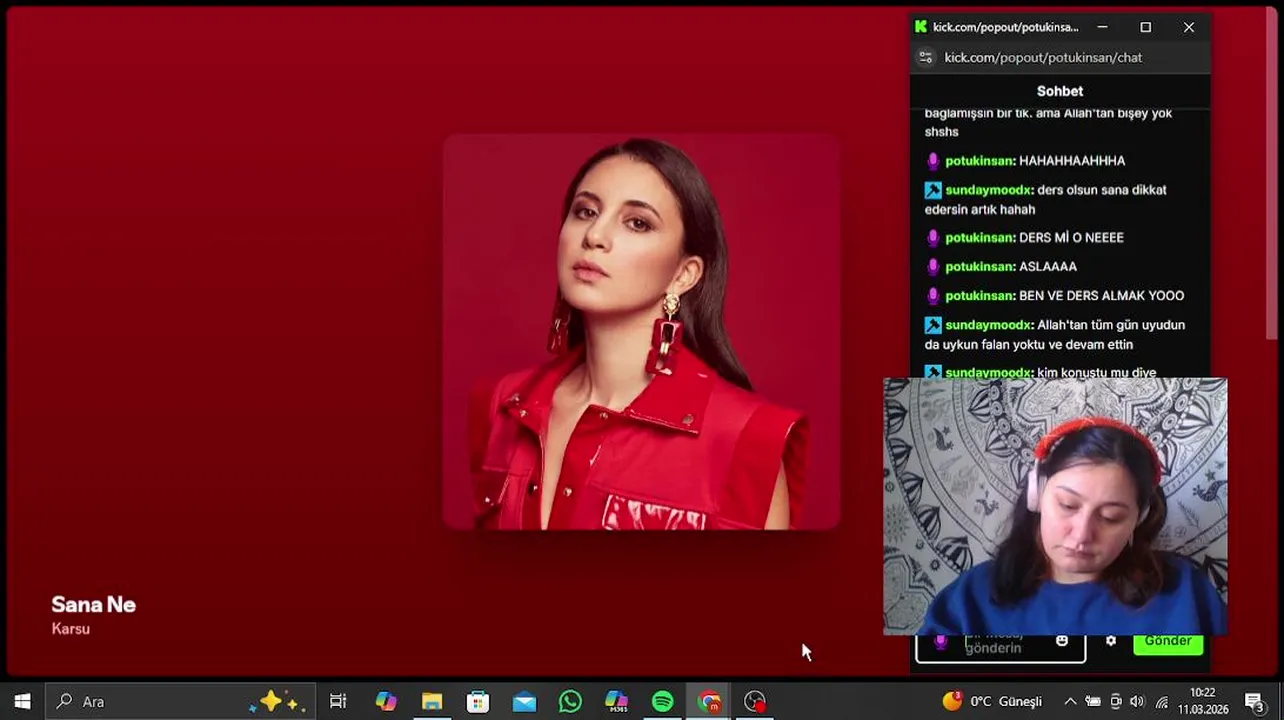Click the Kick favicon in chat window title bar
Viewport: 1284px width, 720px height.
click(921, 27)
